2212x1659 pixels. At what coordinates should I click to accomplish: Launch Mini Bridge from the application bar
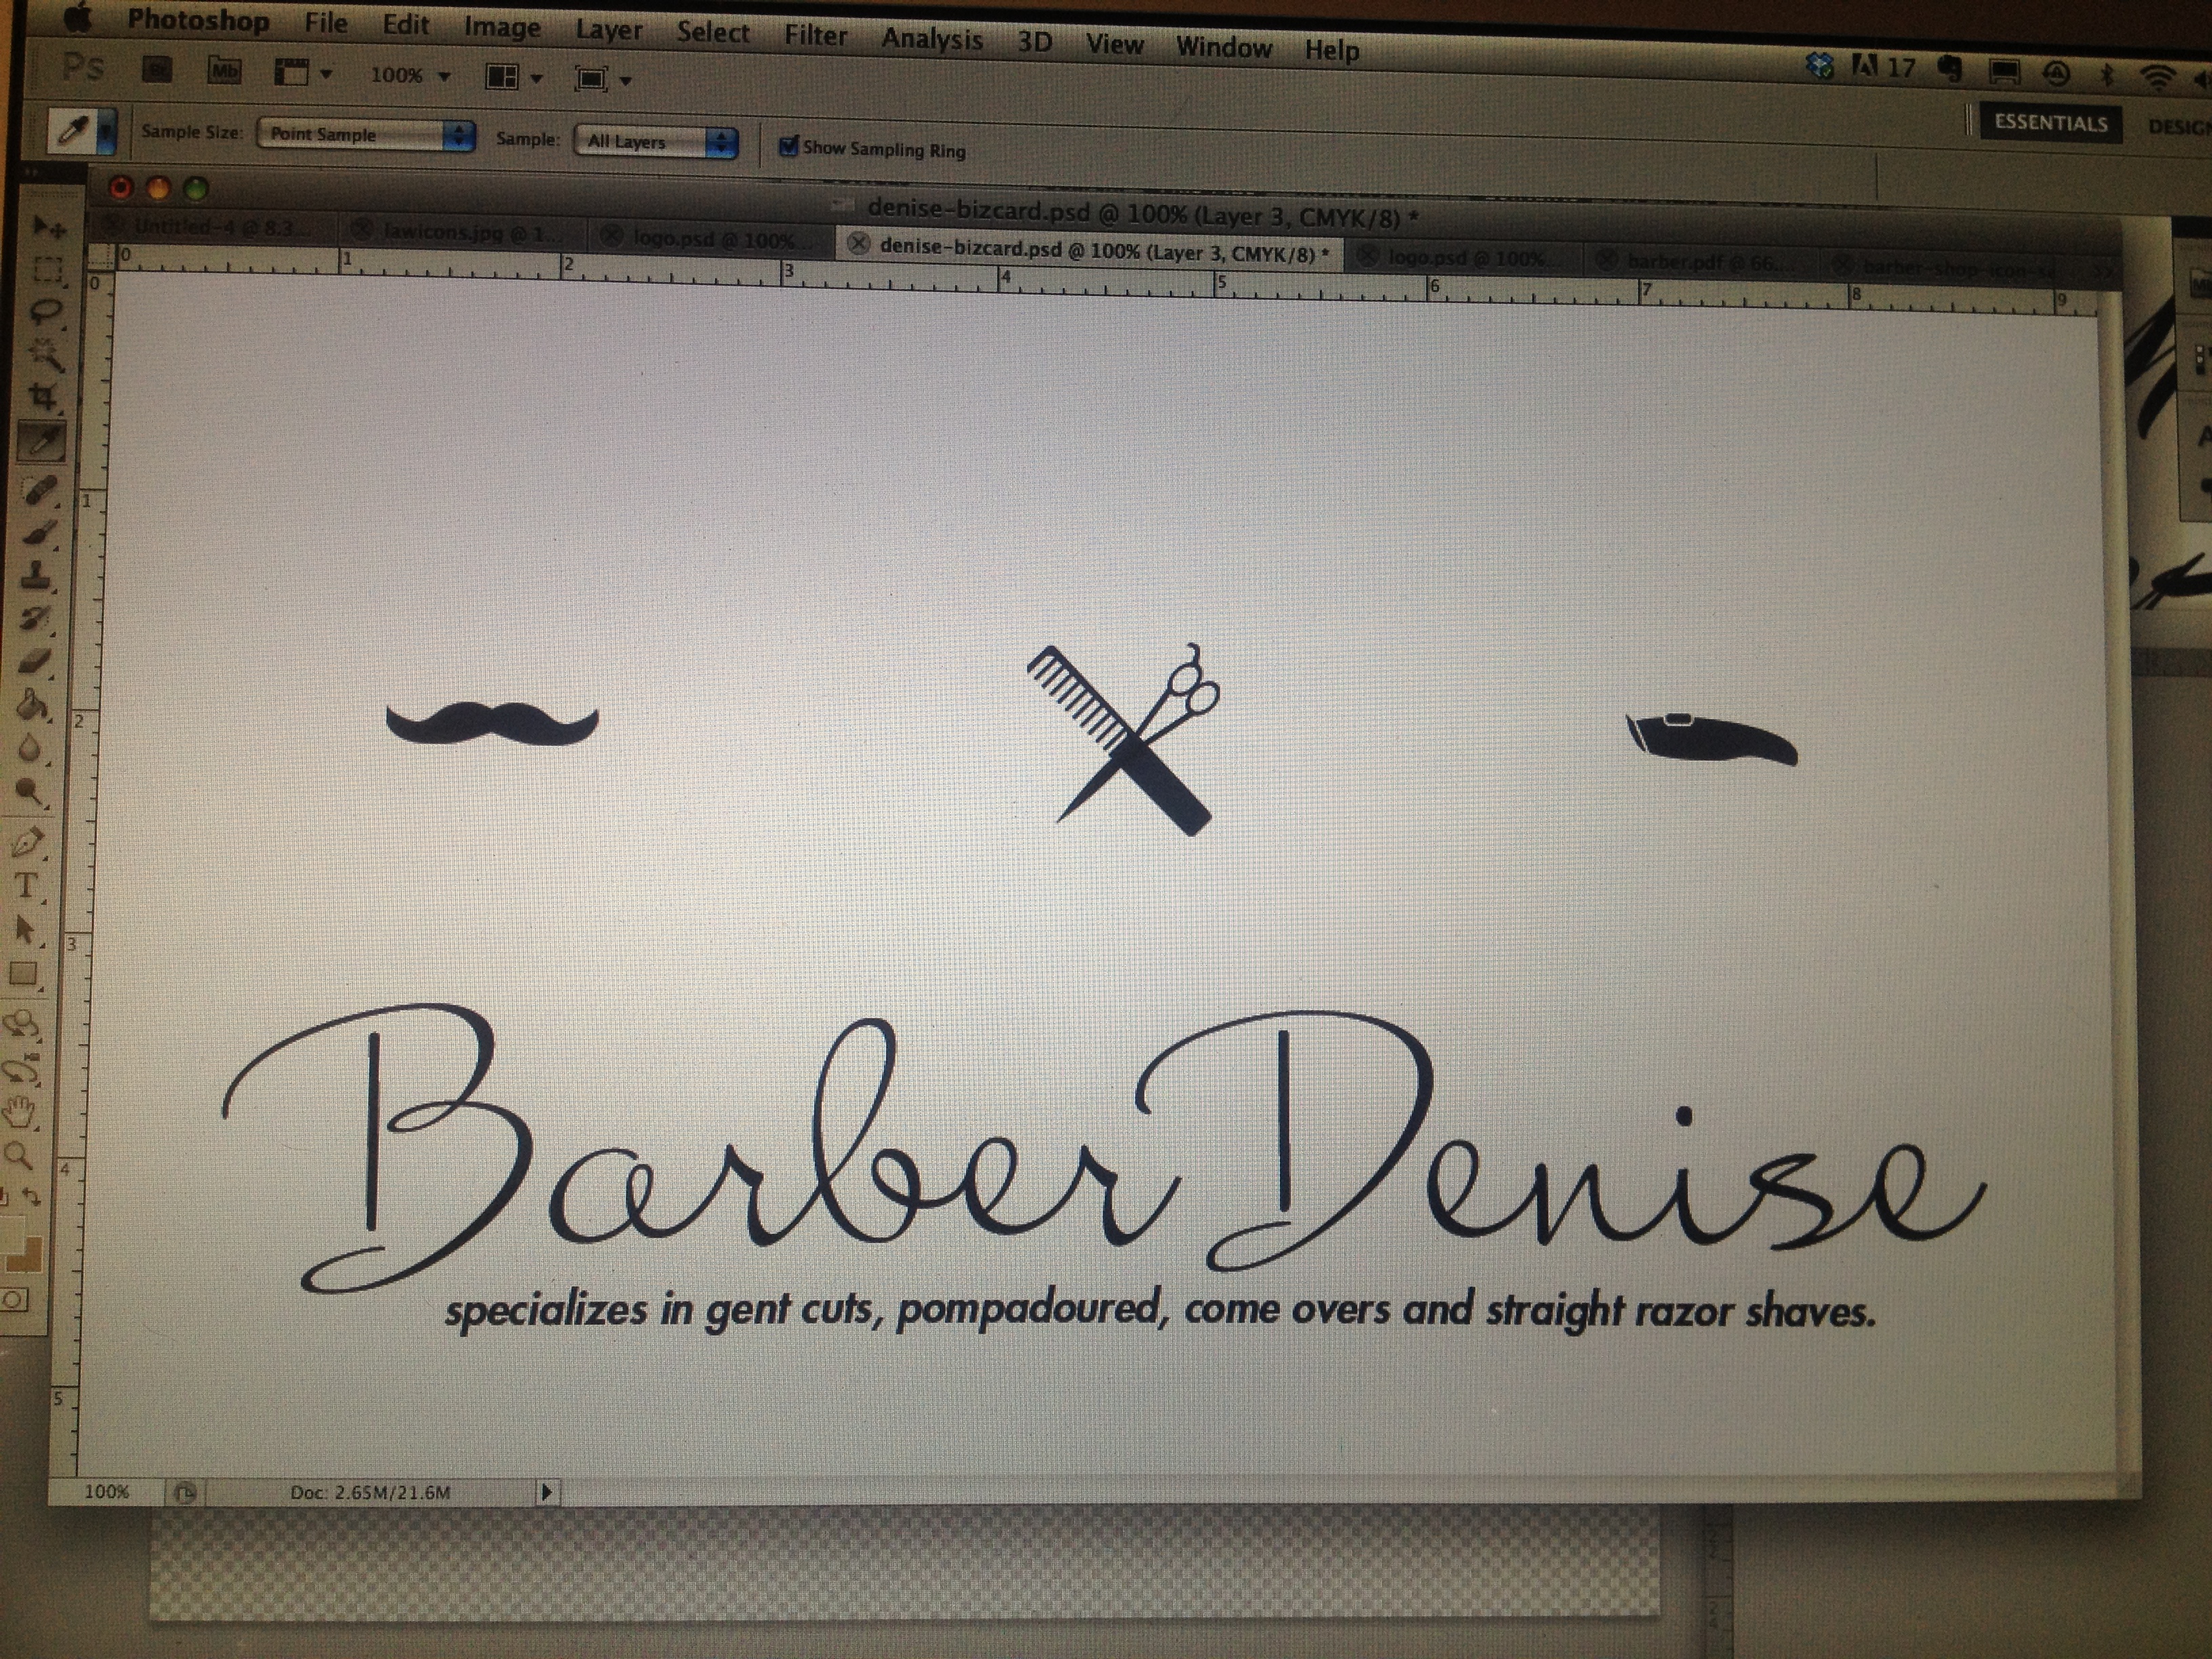[223, 71]
